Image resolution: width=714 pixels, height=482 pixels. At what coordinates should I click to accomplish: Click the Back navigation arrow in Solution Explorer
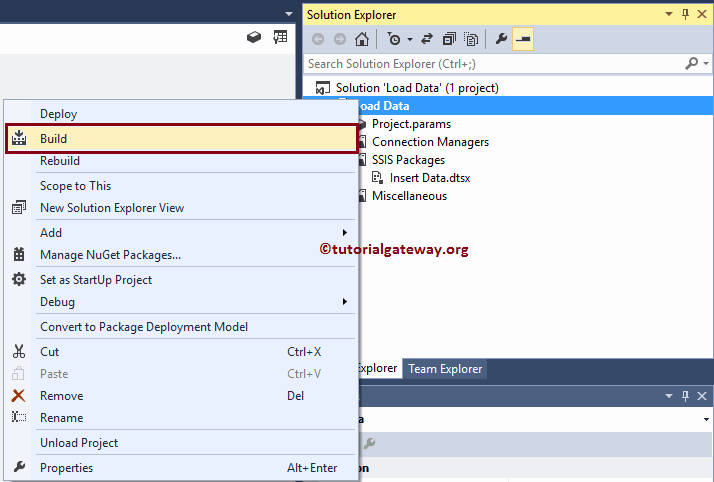(318, 39)
